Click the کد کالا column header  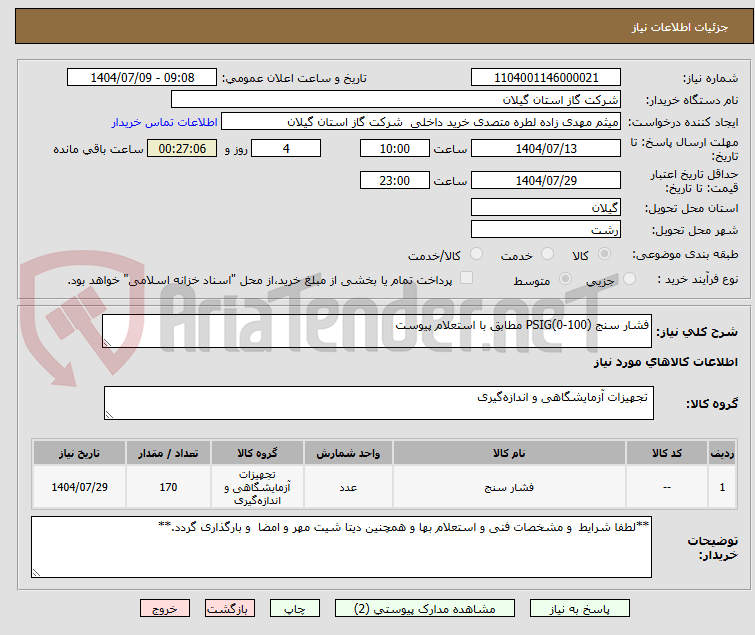[x=667, y=453]
